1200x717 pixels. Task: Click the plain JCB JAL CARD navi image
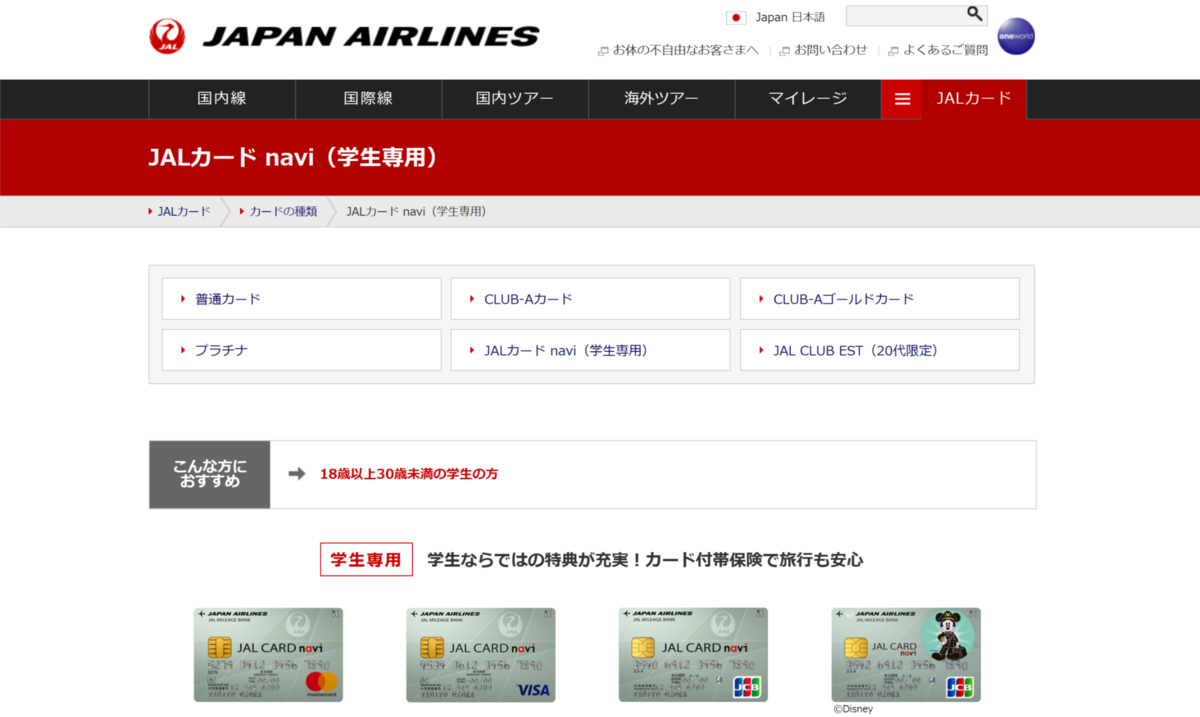693,655
